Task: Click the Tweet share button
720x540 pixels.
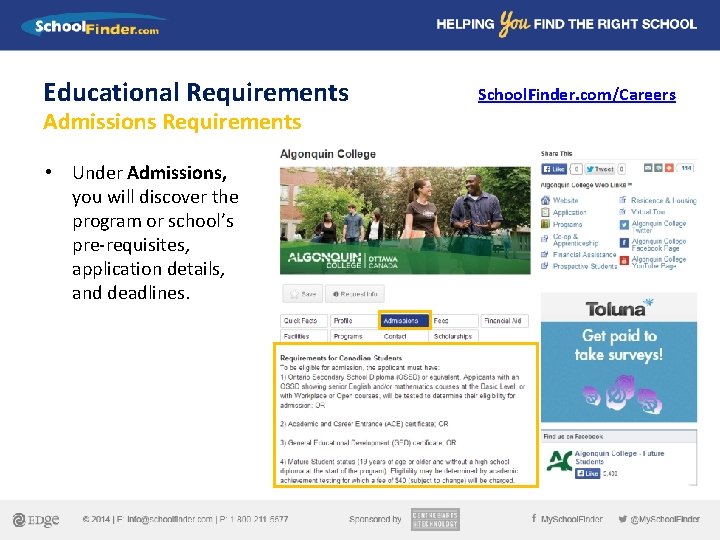Action: coord(600,169)
